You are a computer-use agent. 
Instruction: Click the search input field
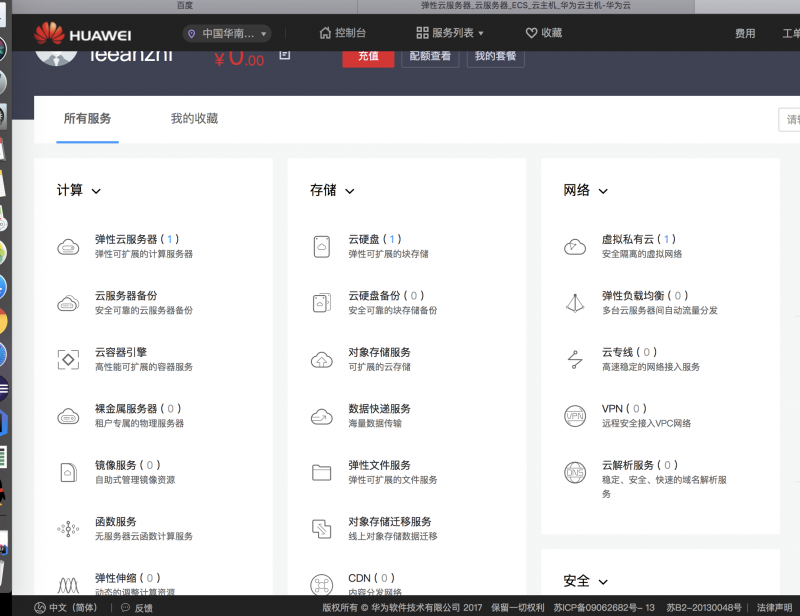[789, 119]
